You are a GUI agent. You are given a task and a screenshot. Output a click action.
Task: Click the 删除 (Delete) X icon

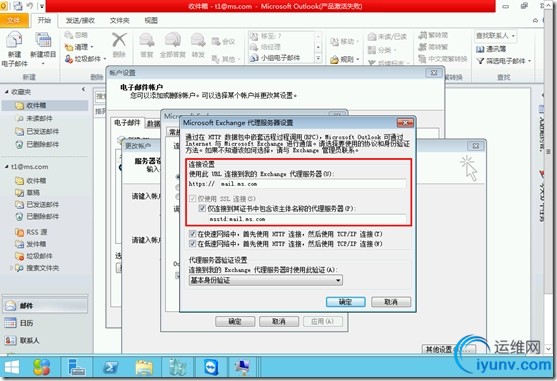coord(119,39)
